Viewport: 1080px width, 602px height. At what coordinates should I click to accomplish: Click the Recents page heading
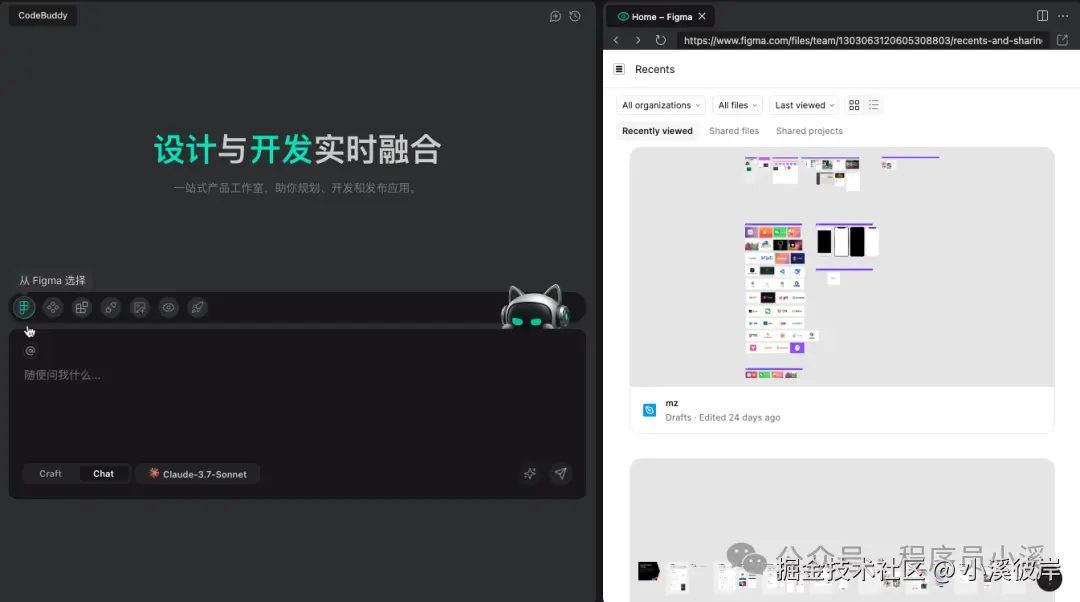click(x=654, y=70)
